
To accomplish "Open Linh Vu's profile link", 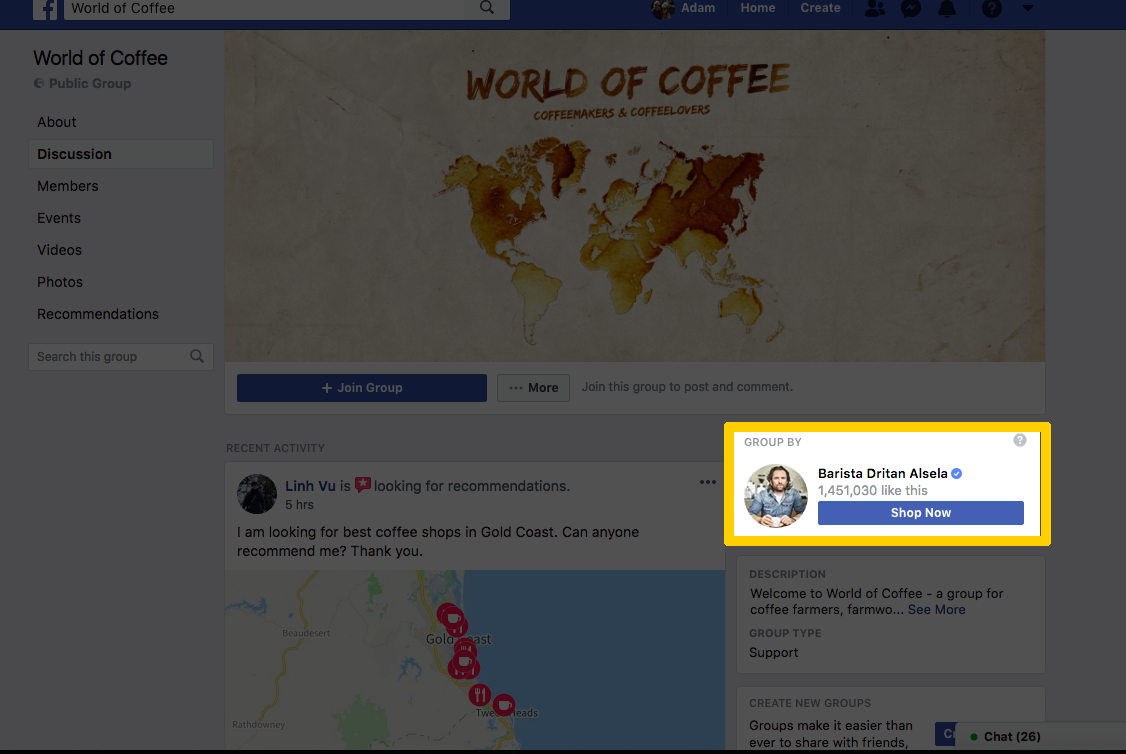I will 310,486.
